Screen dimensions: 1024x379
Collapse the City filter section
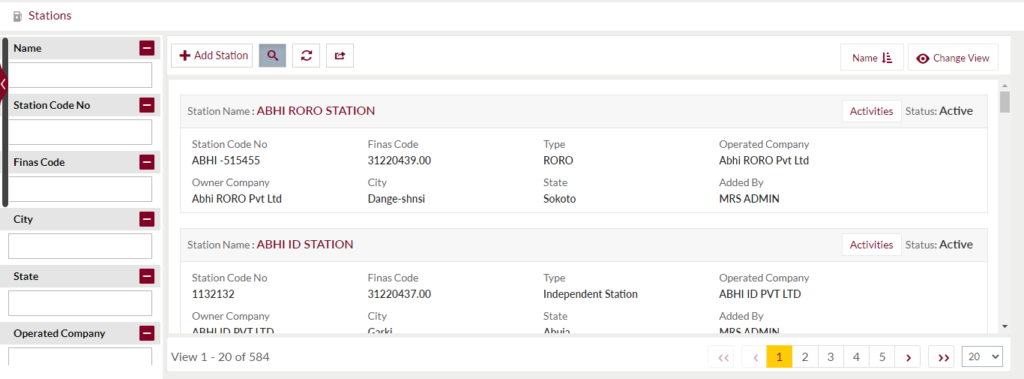(x=147, y=220)
